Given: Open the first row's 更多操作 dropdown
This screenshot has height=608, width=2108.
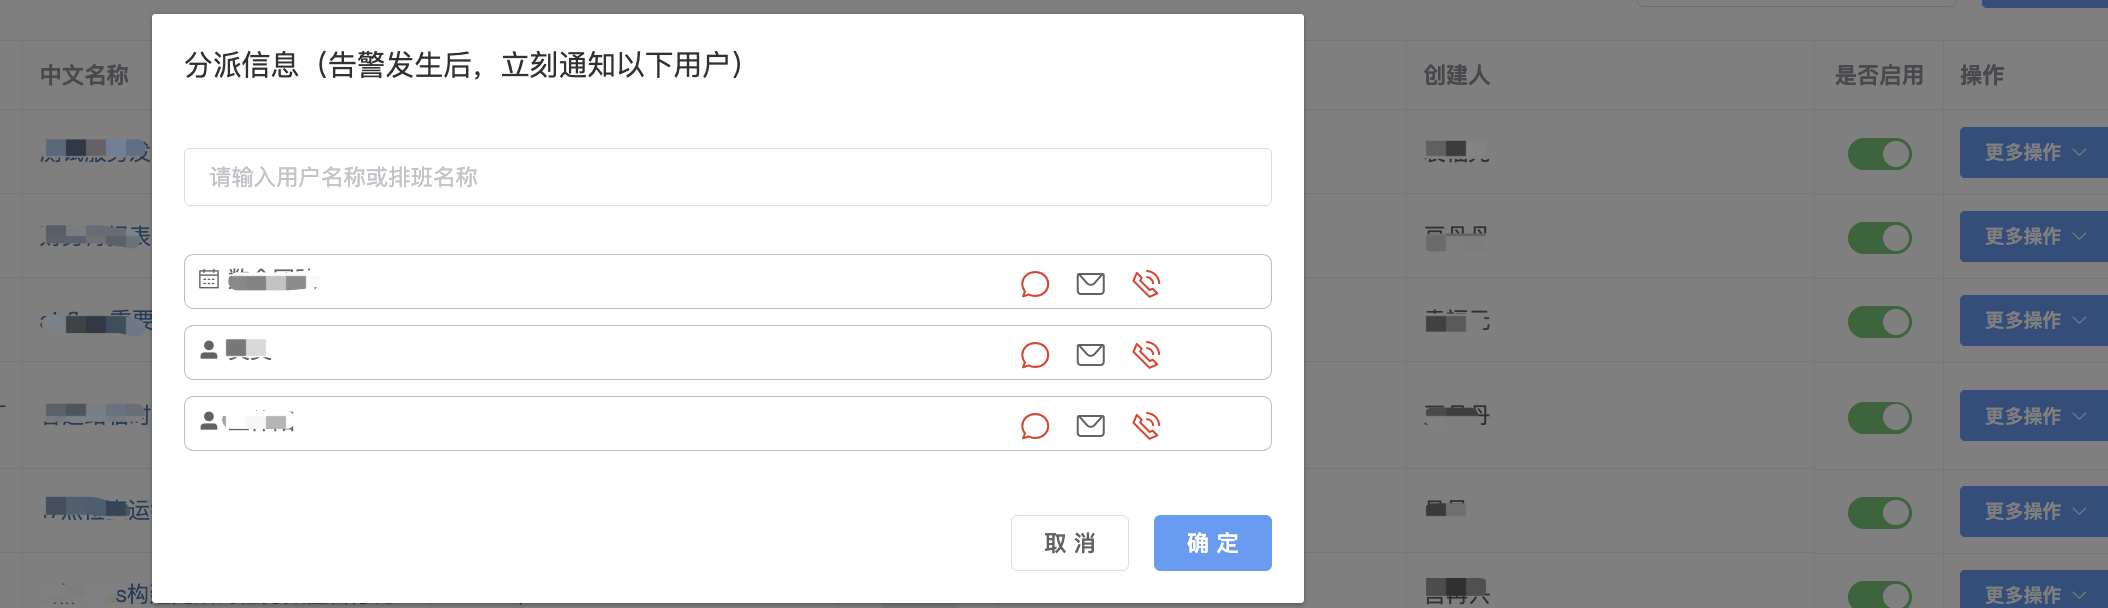Looking at the screenshot, I should point(2033,153).
